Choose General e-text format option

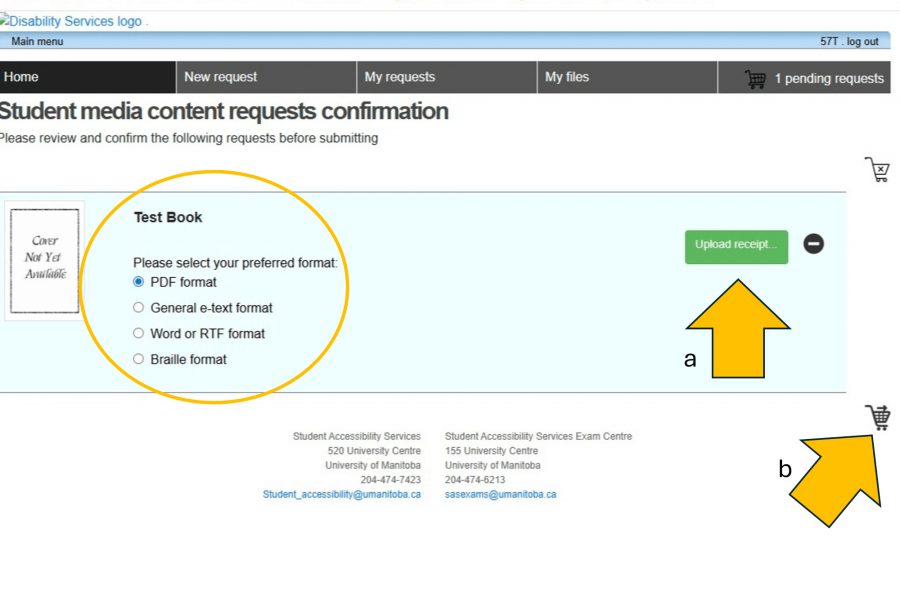pos(139,308)
